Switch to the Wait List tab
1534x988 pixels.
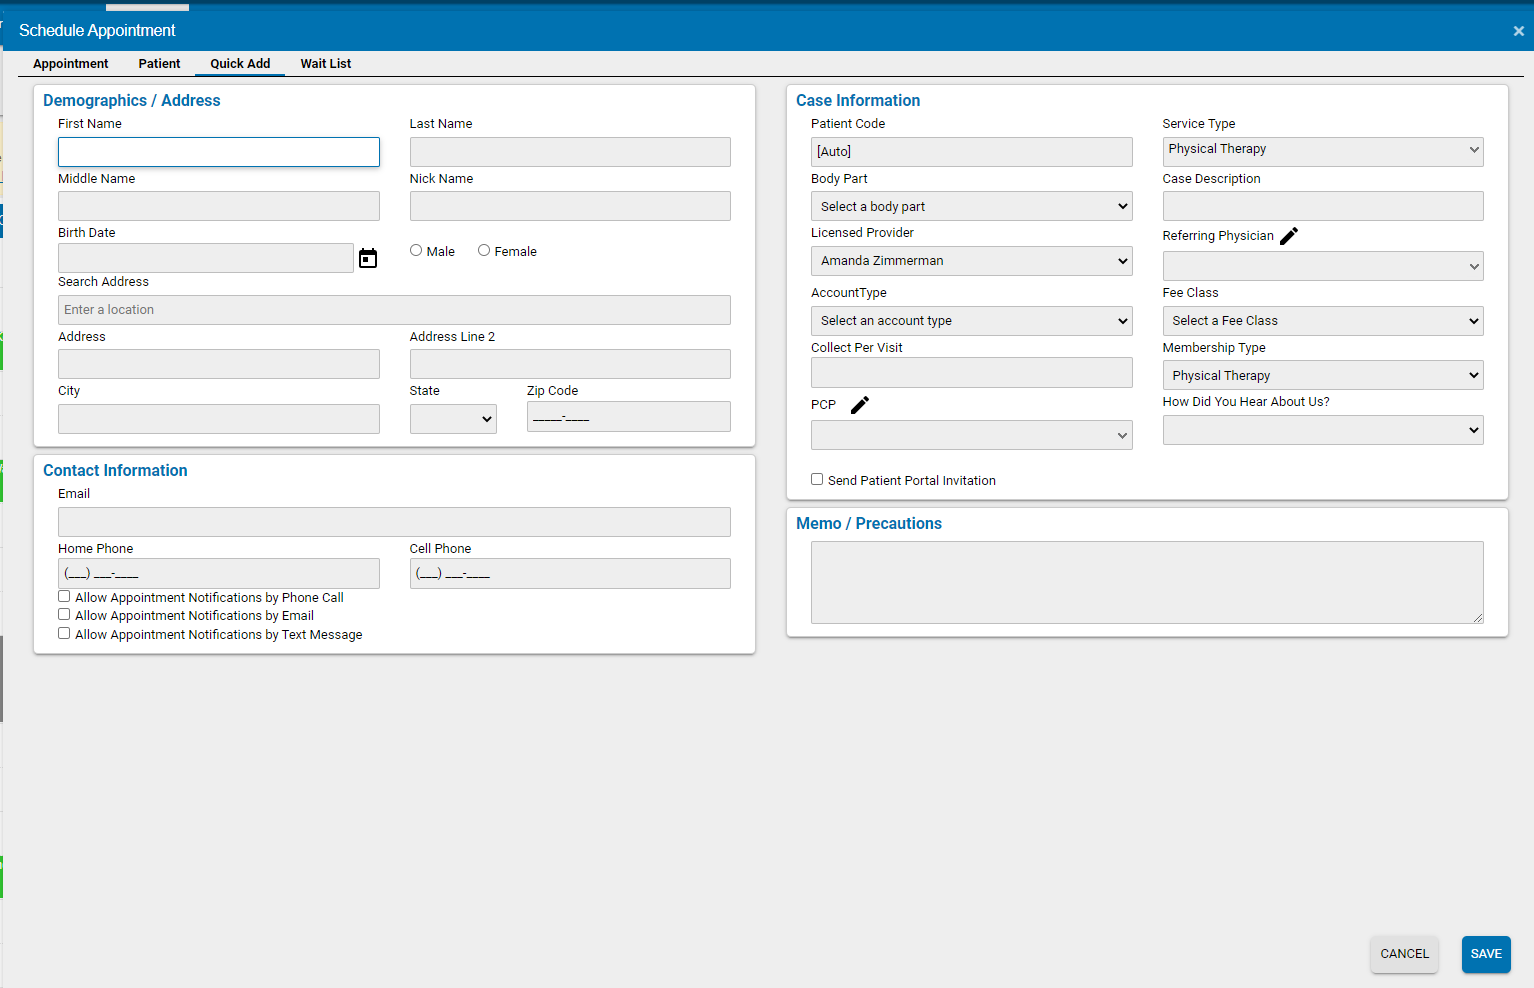[x=325, y=63]
